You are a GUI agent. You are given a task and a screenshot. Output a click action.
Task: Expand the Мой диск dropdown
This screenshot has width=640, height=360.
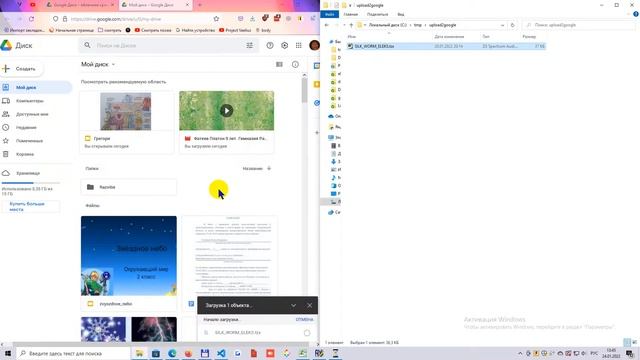[x=113, y=64]
